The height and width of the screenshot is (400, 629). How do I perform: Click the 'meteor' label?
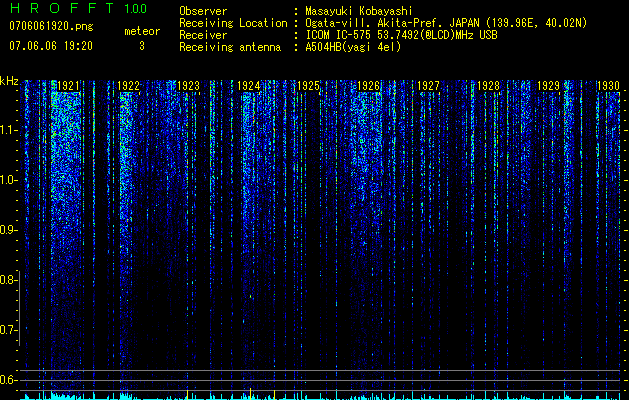point(142,31)
